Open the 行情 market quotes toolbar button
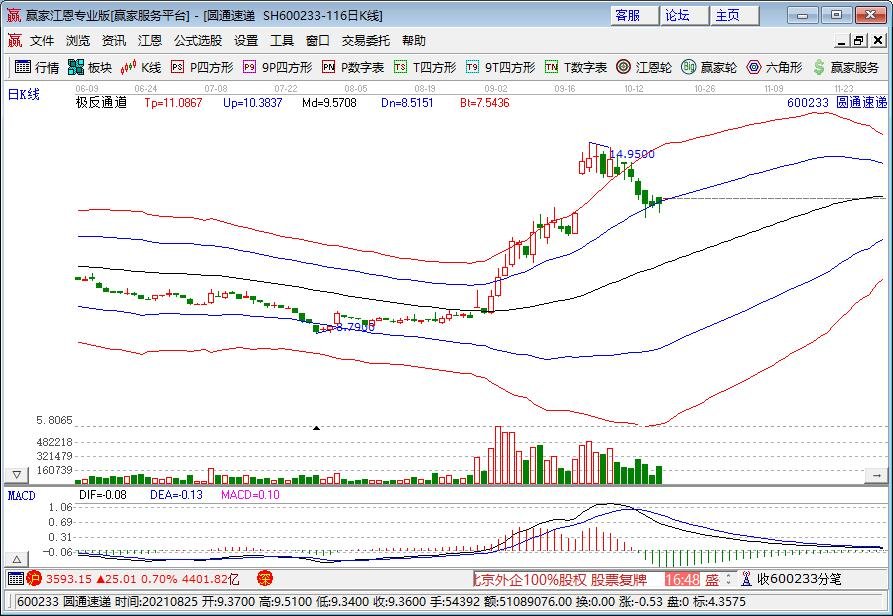 coord(37,67)
